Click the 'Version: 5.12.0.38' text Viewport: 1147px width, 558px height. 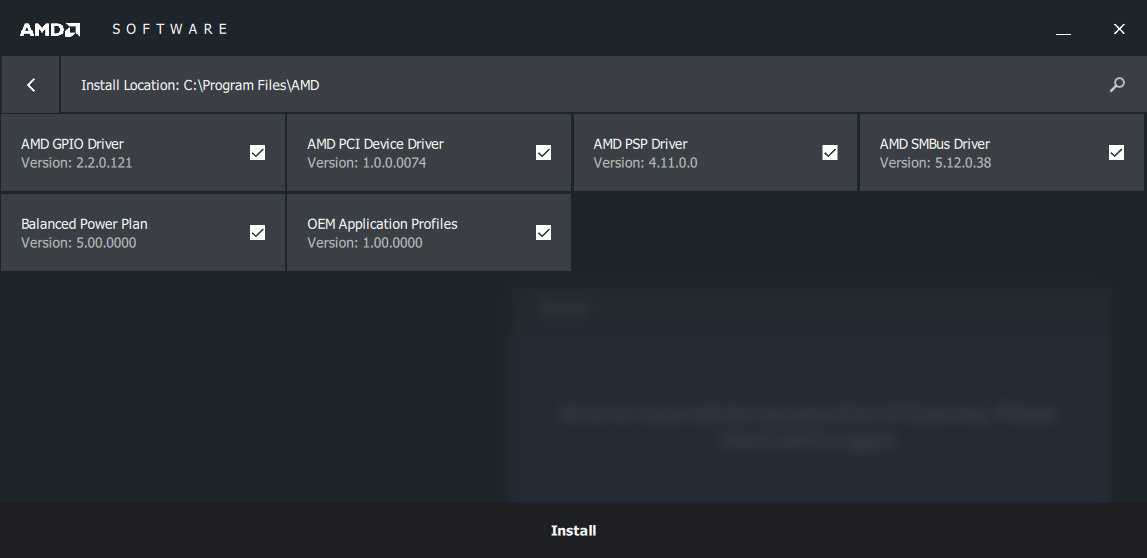[935, 163]
